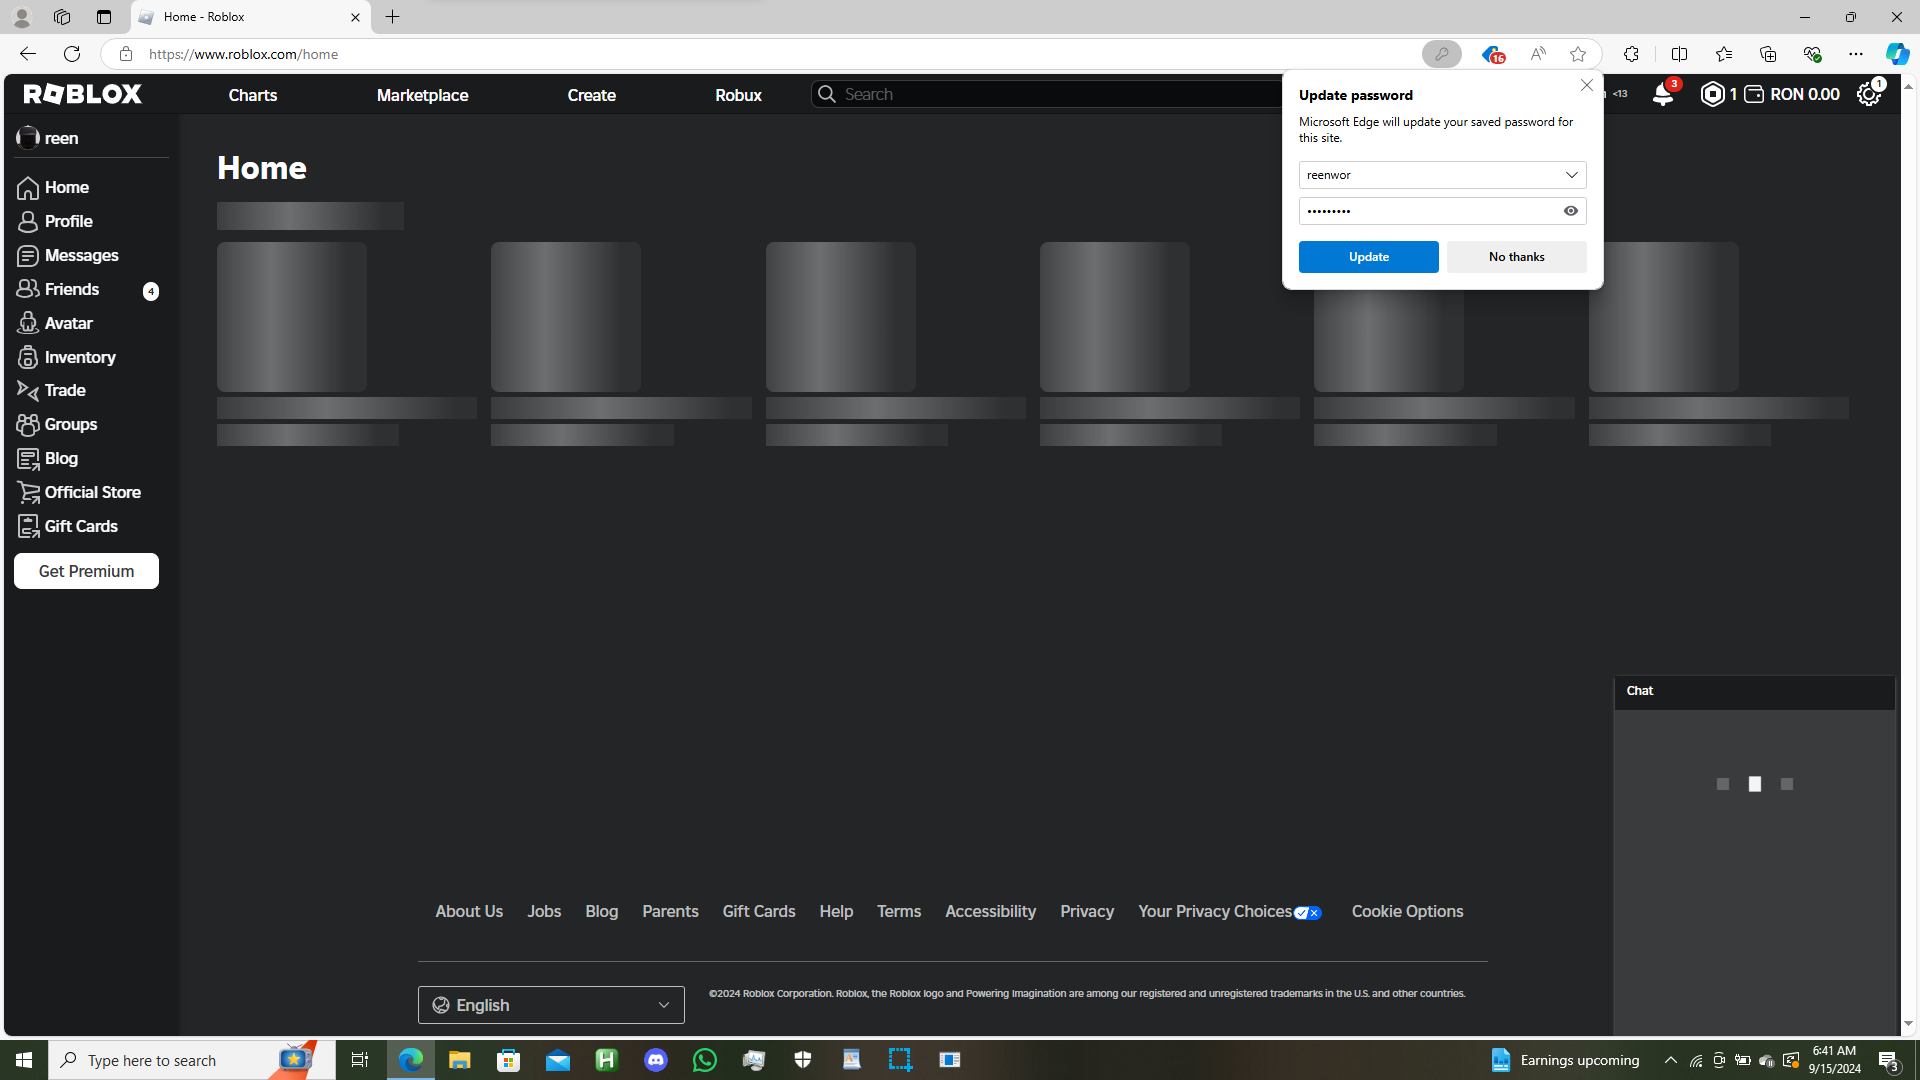1920x1080 pixels.
Task: Dismiss the Update password popup
Action: 1586,85
